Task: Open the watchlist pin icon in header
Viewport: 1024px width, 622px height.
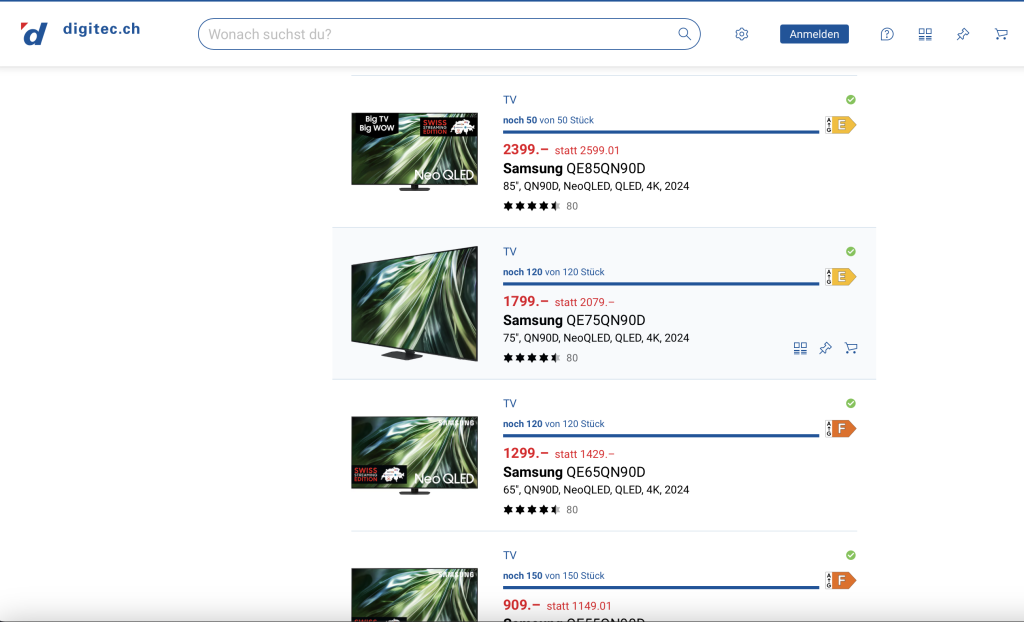Action: click(963, 34)
